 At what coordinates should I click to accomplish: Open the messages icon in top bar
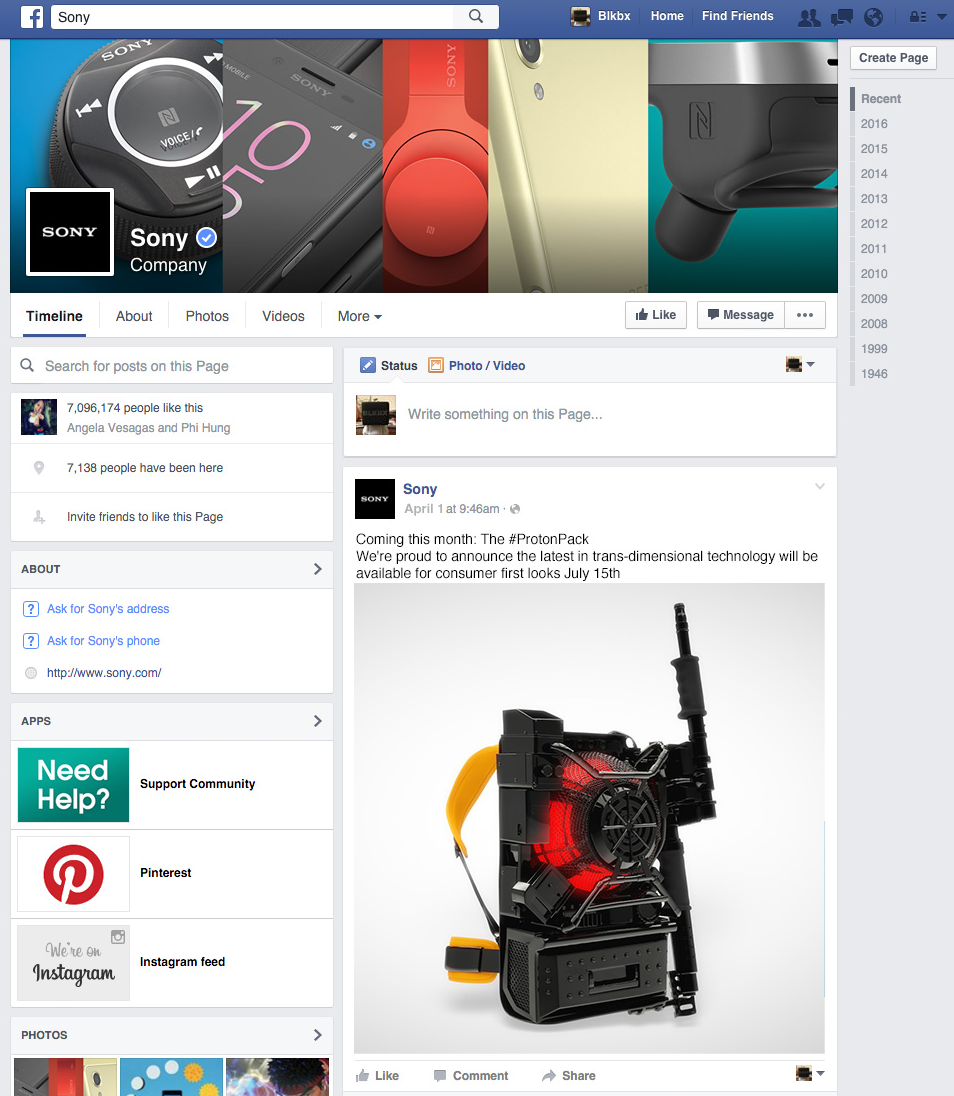coord(841,17)
